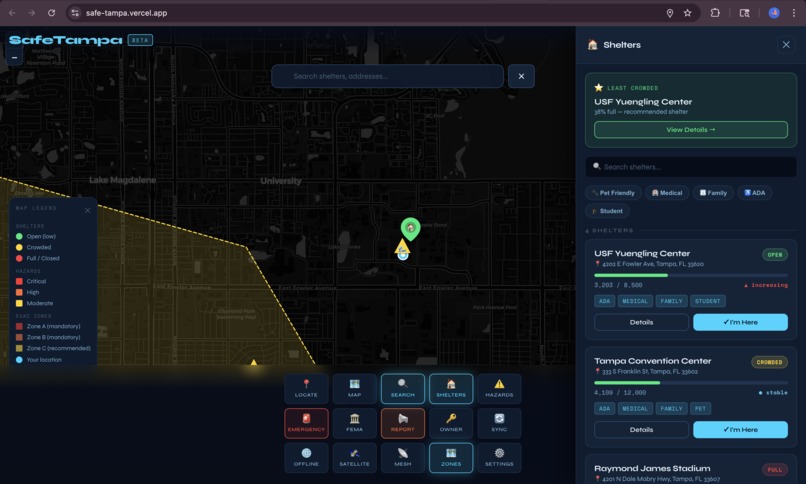
Task: Click the Your location legend entry
Action: (x=39, y=360)
